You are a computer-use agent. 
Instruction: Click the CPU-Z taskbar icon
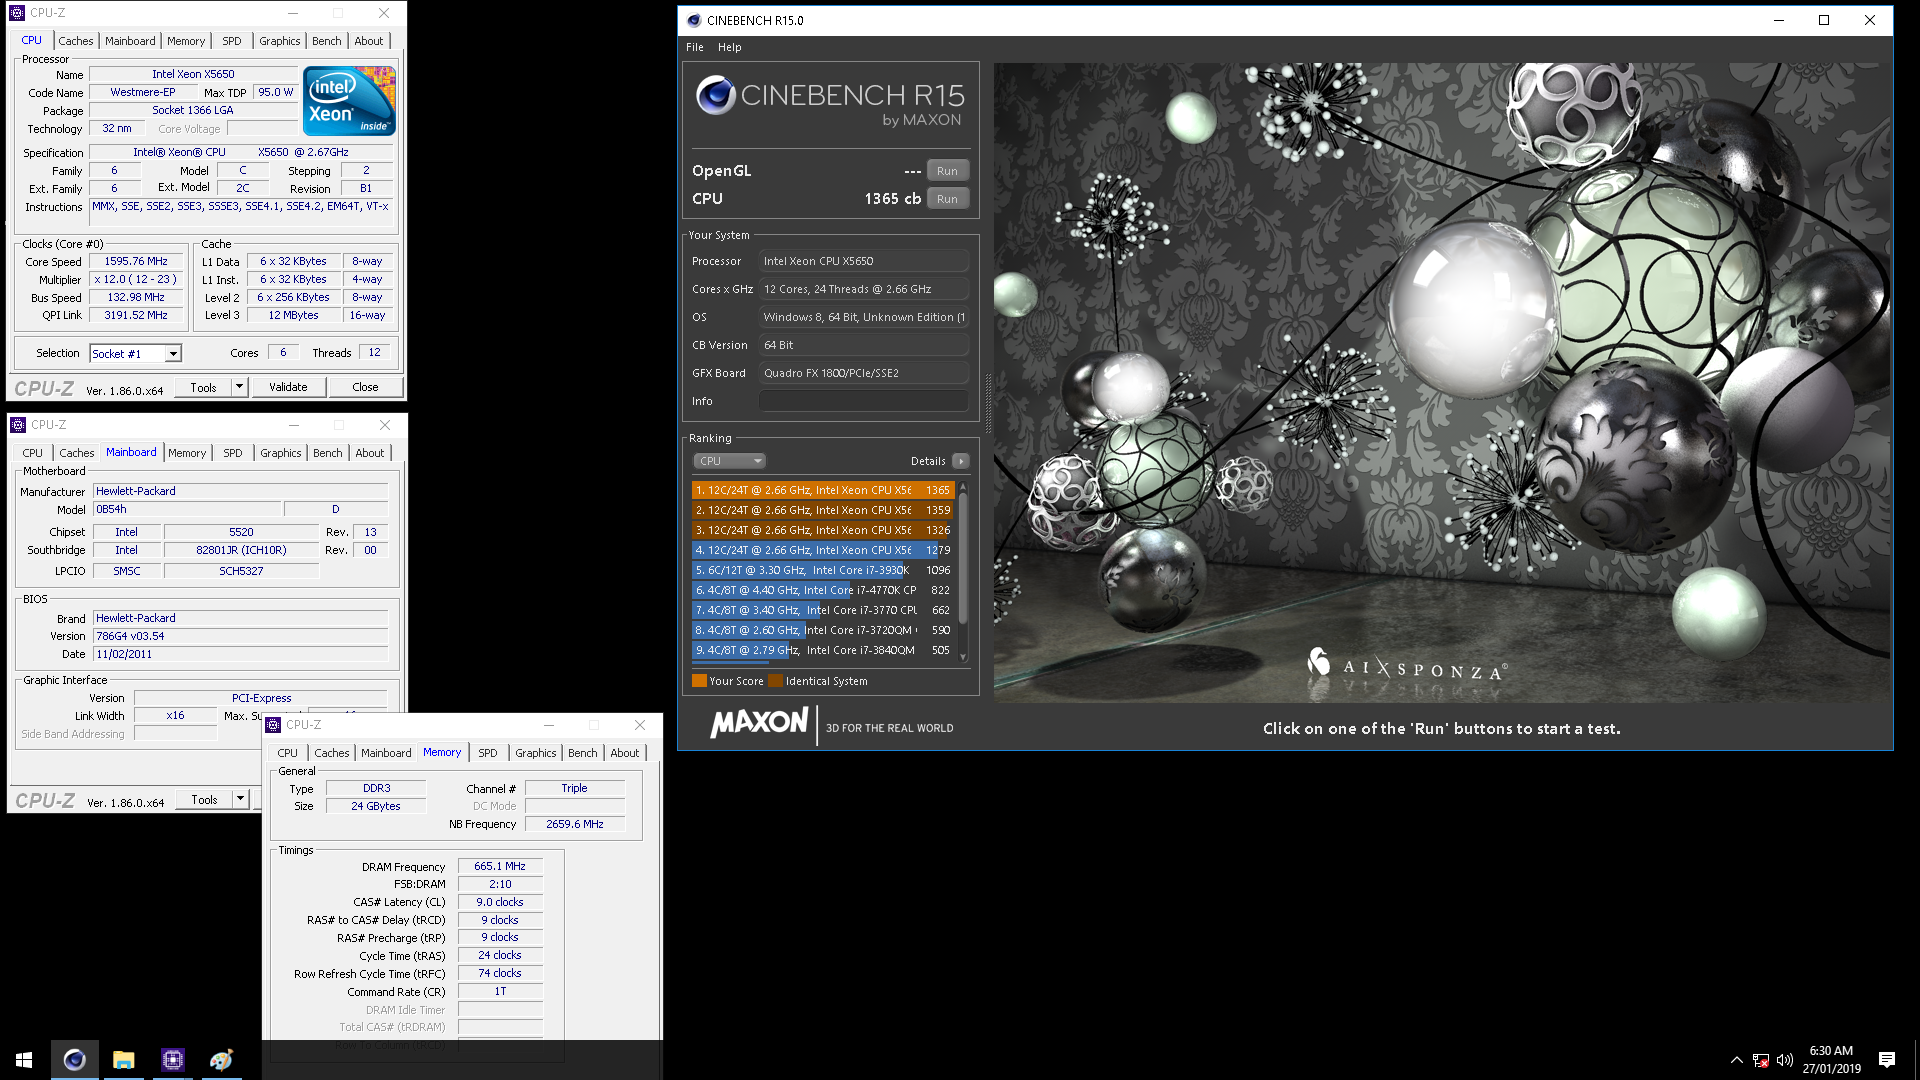pyautogui.click(x=172, y=1060)
